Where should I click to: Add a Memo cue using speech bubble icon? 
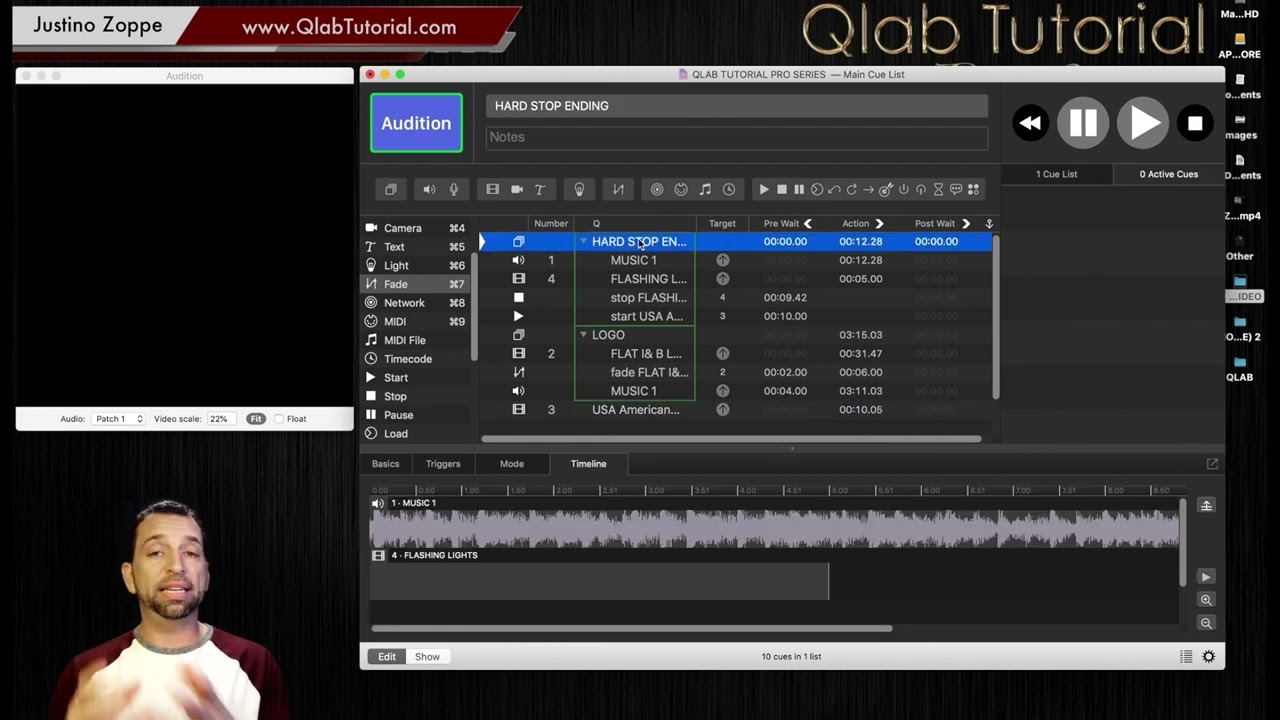click(956, 189)
